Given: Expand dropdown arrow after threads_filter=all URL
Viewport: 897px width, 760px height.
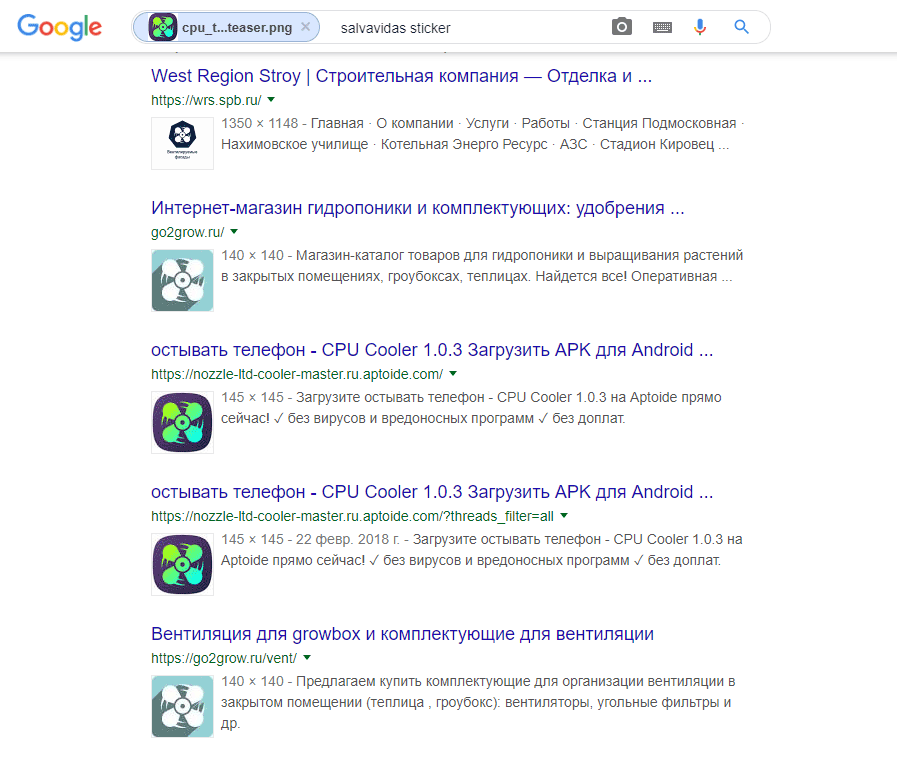Looking at the screenshot, I should [564, 515].
